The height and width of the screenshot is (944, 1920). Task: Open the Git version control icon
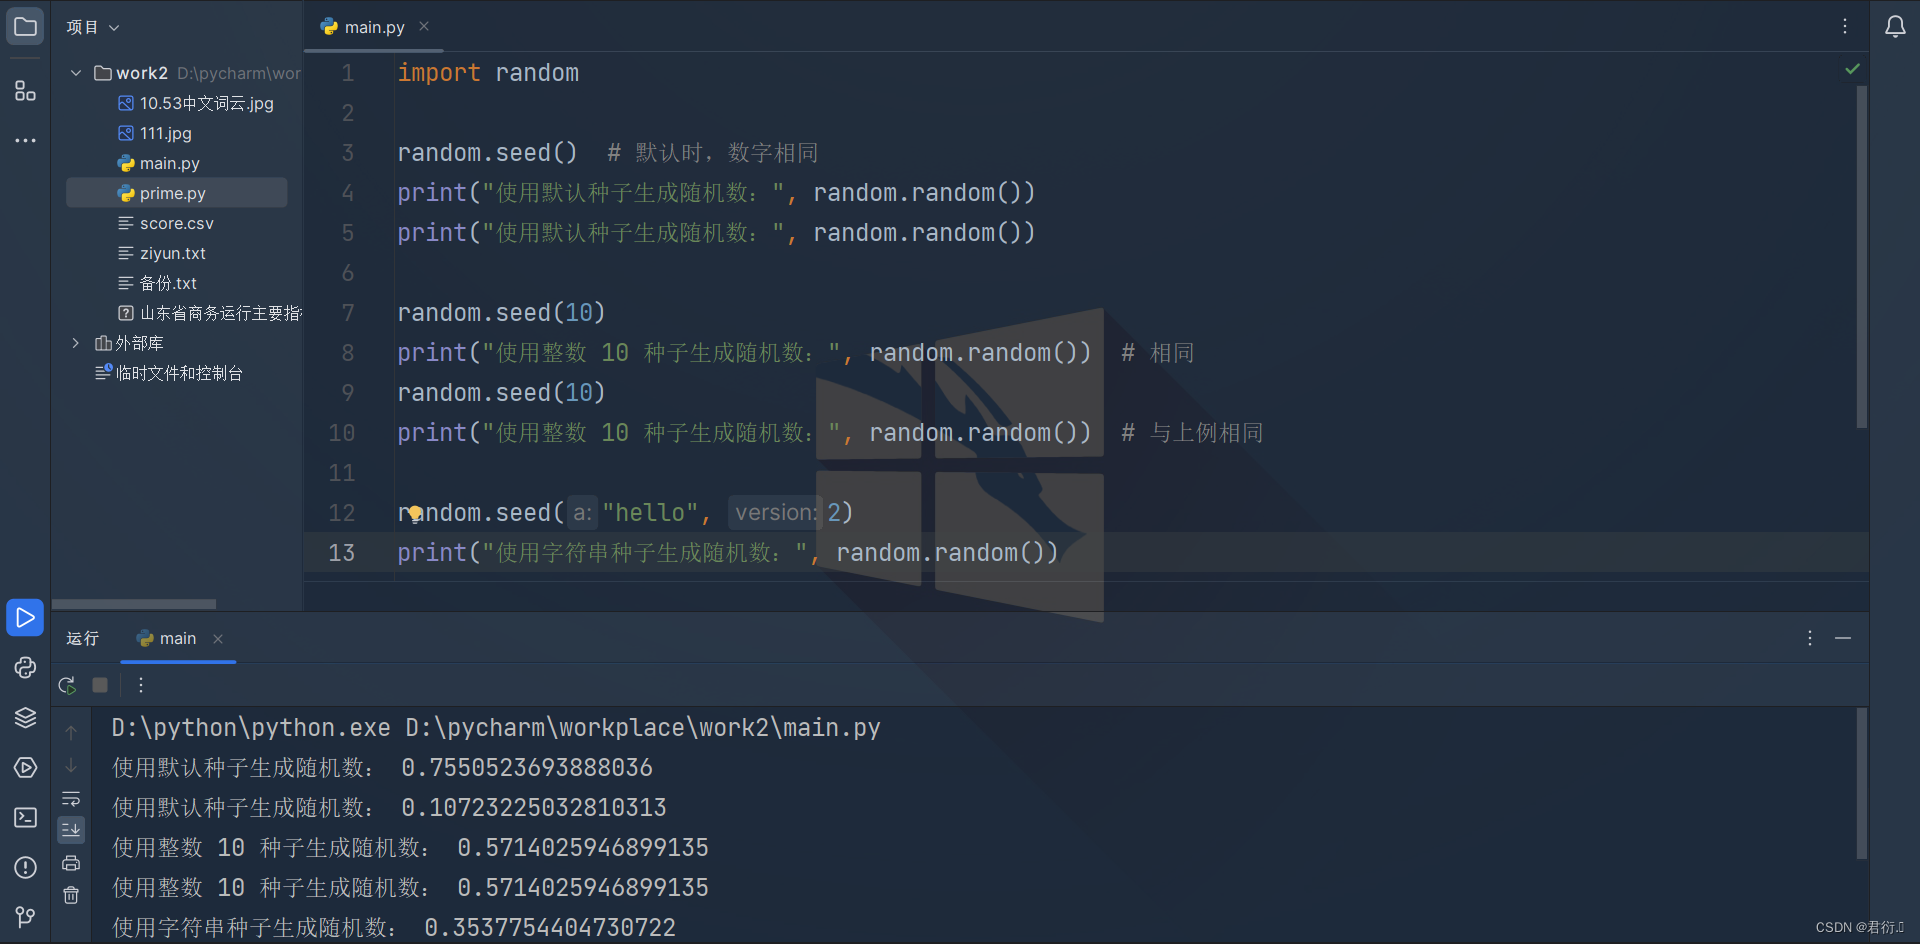[25, 917]
